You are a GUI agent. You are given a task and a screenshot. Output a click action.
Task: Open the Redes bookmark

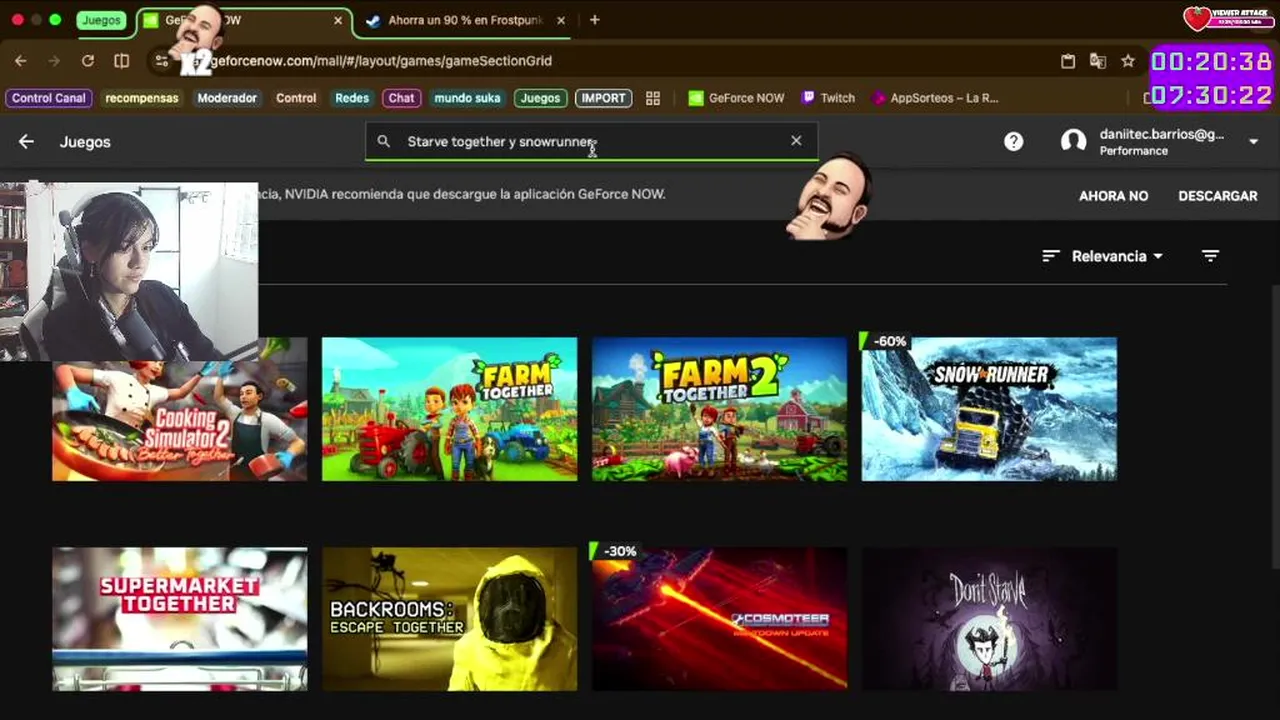tap(352, 98)
